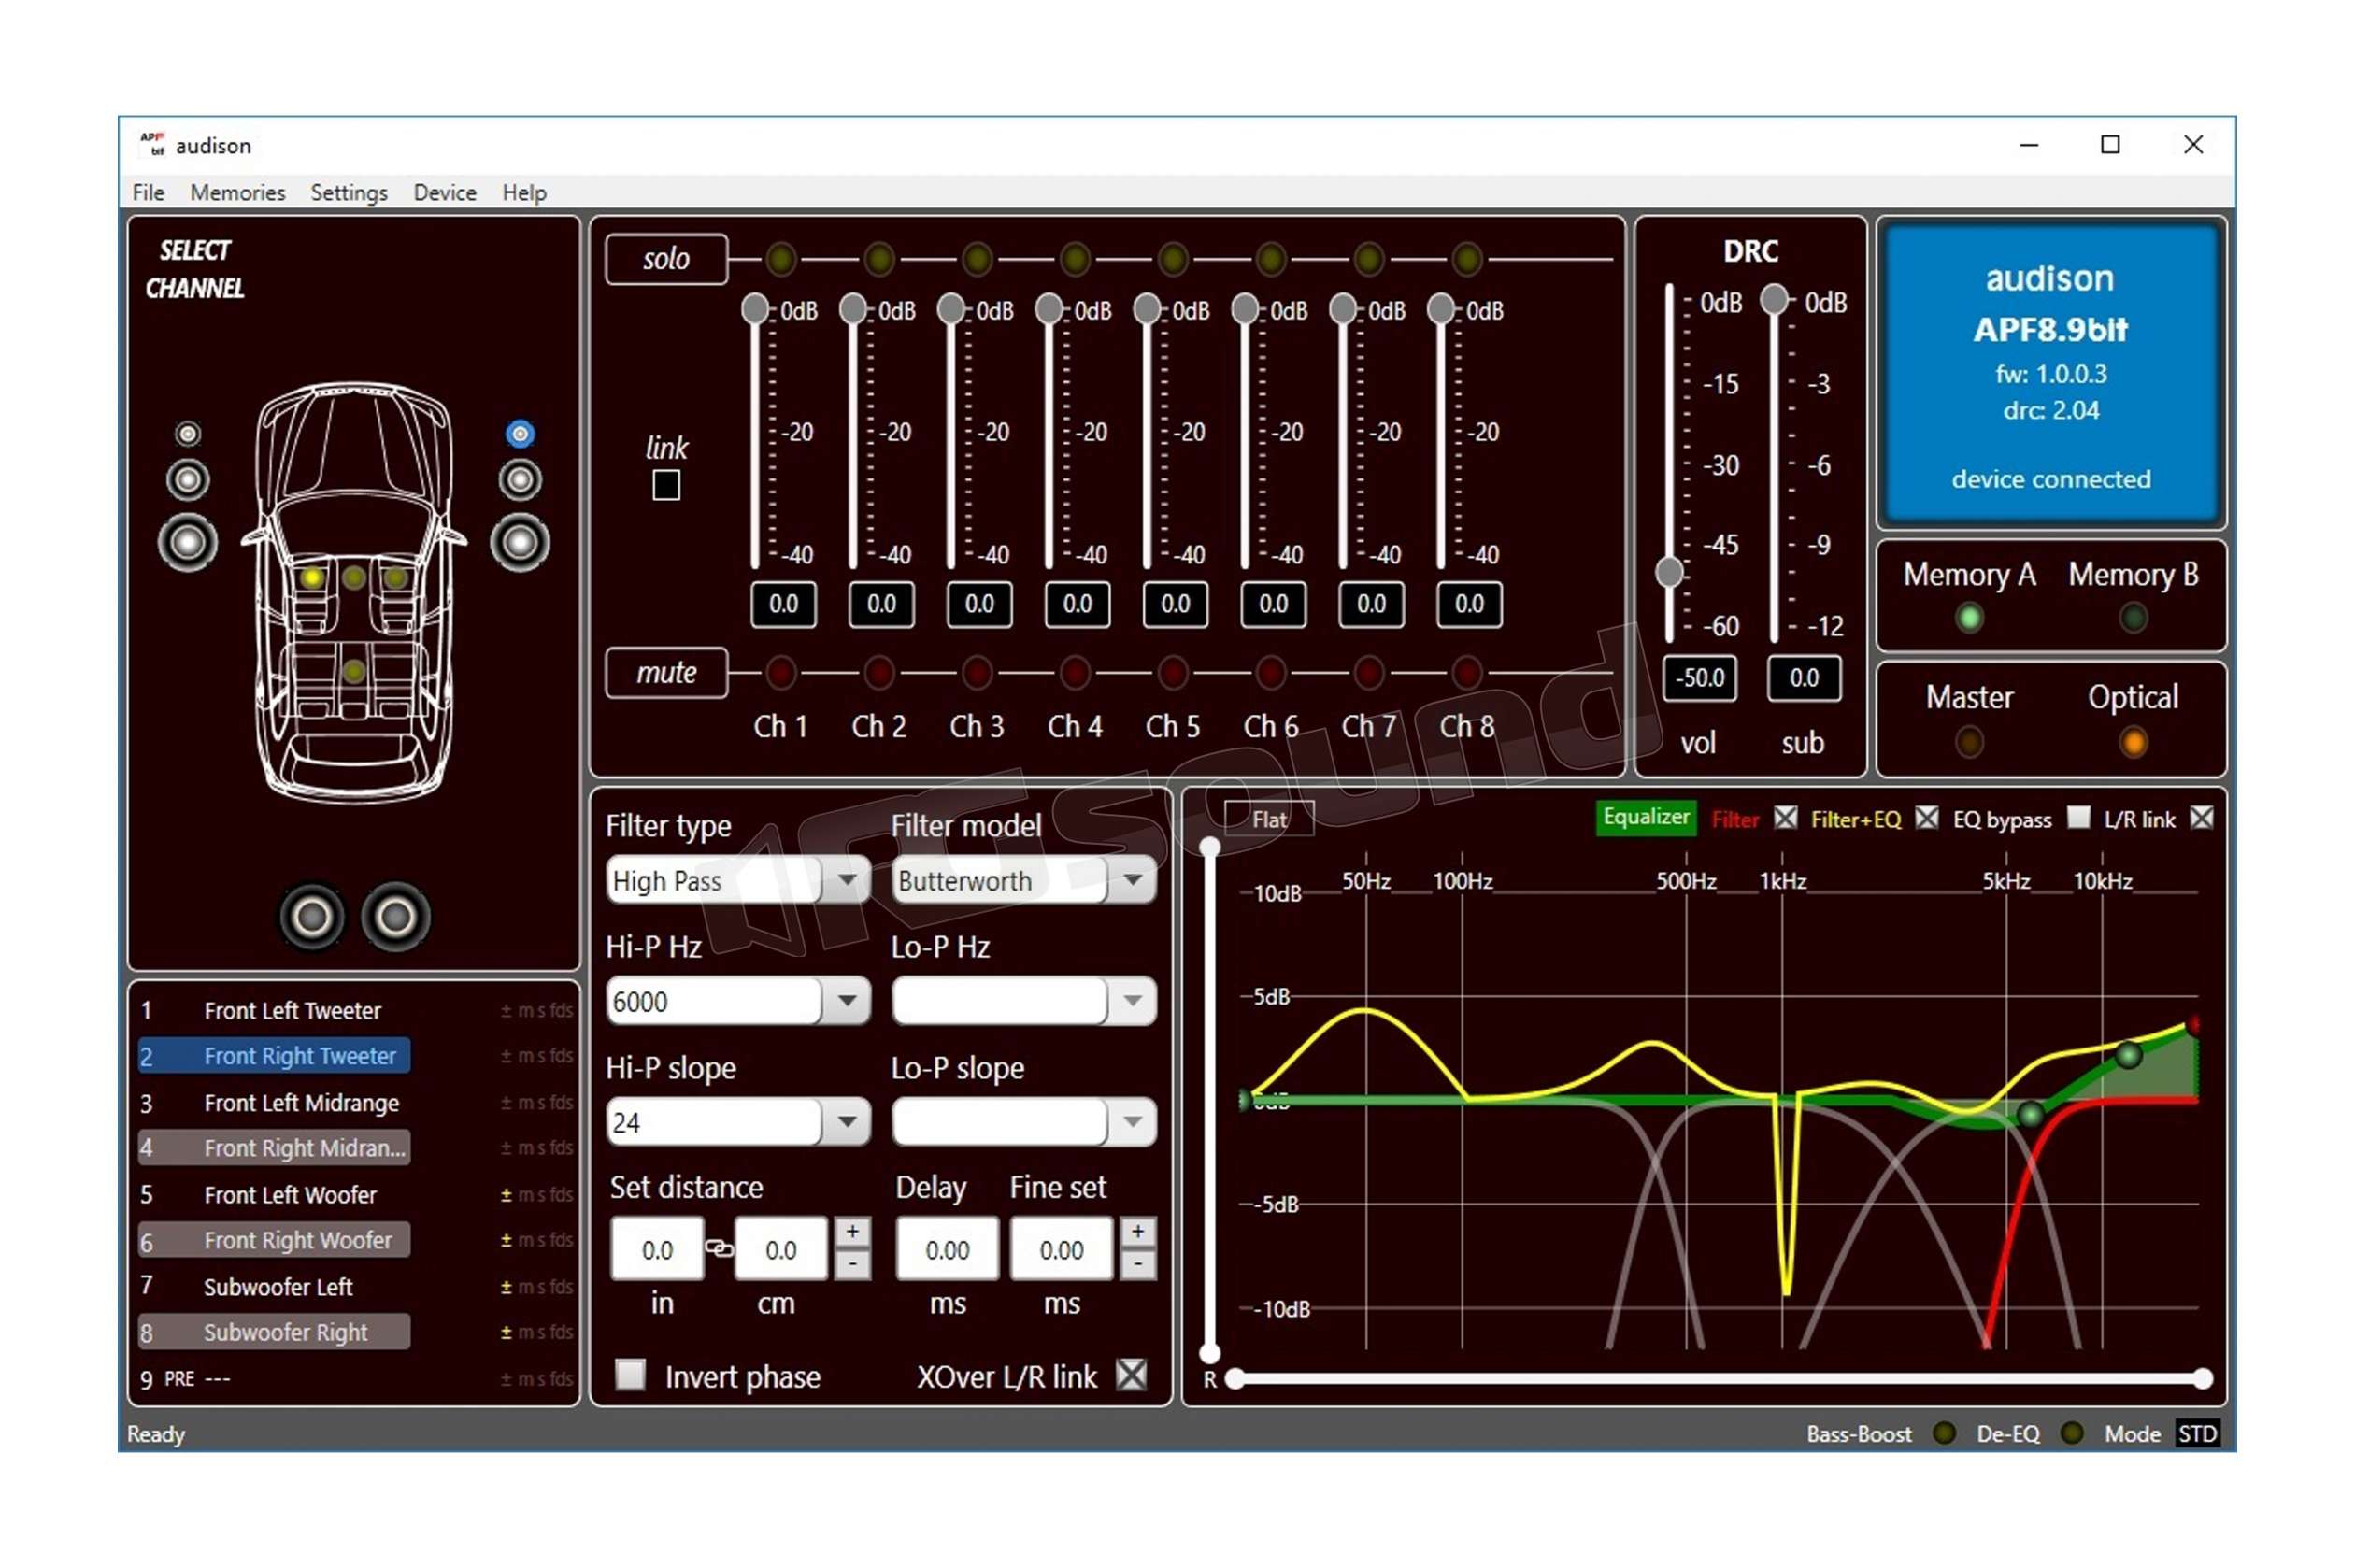Increase Set distance with plus button

[x=852, y=1232]
